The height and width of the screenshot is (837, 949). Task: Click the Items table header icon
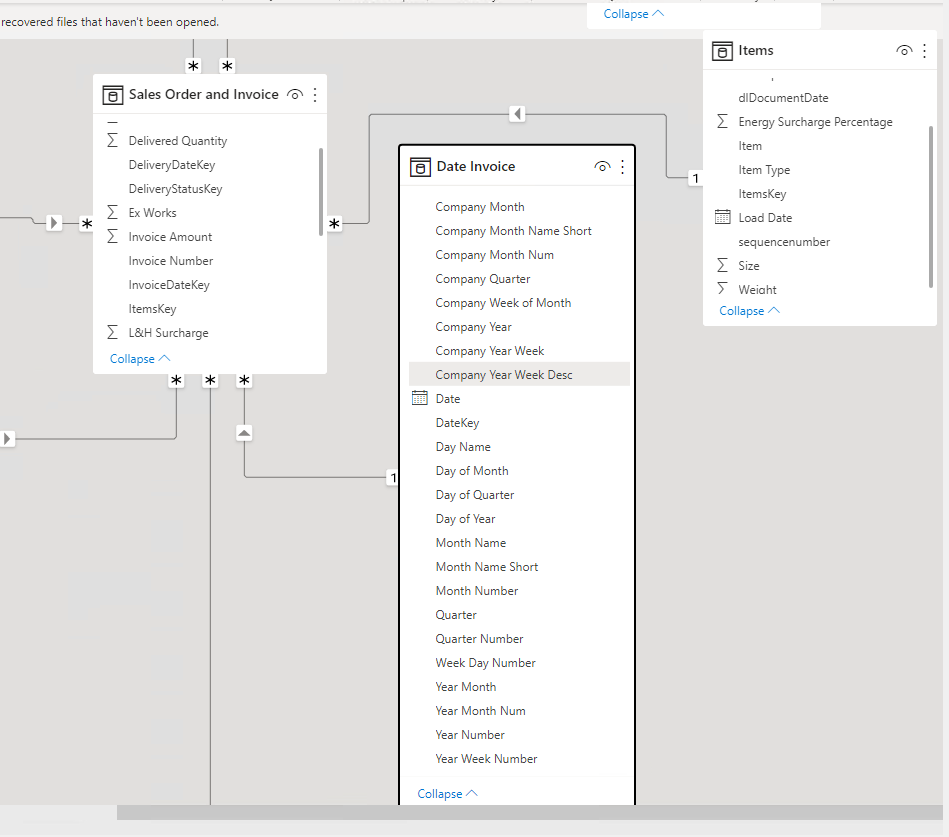point(722,51)
